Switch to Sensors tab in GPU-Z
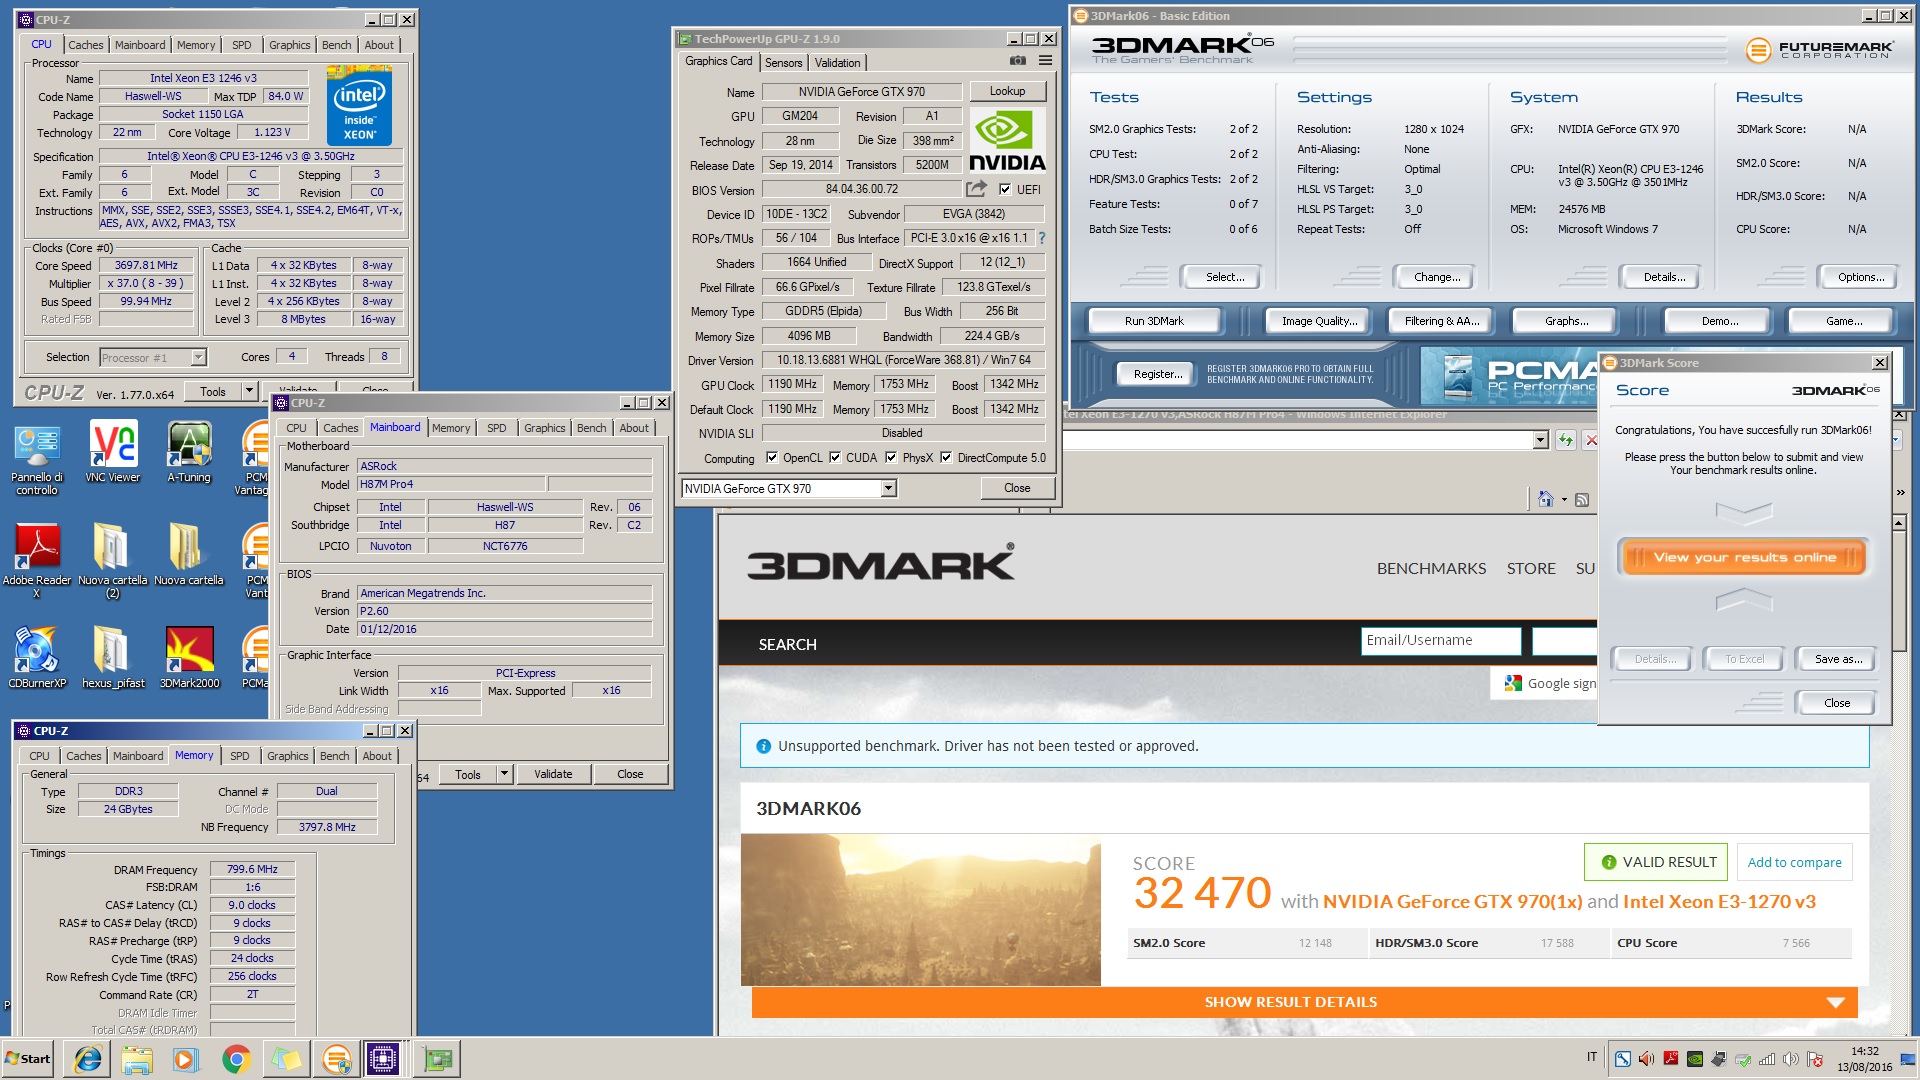The image size is (1920, 1080). [x=784, y=62]
